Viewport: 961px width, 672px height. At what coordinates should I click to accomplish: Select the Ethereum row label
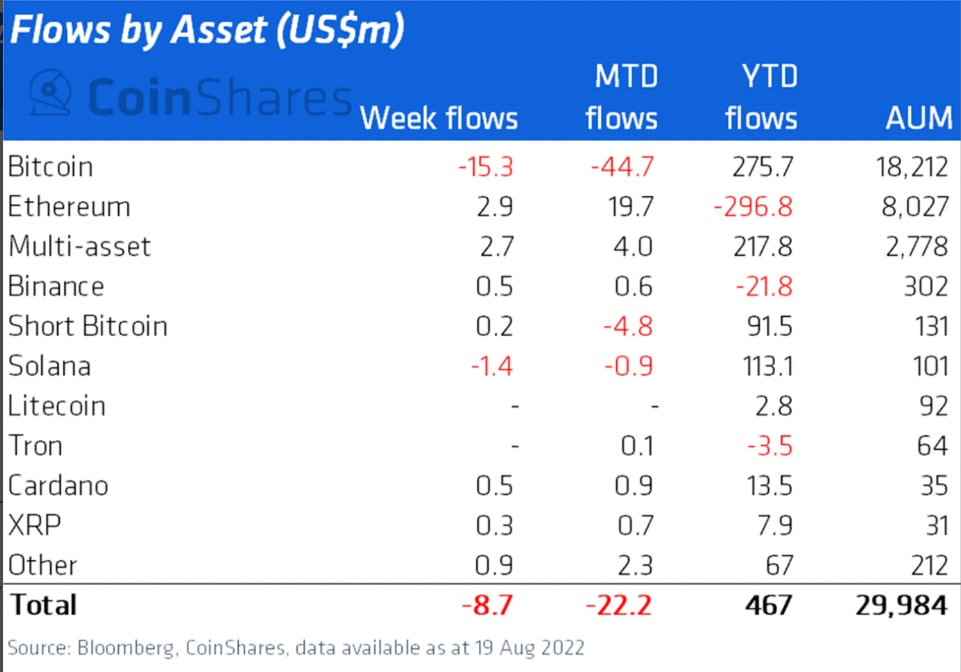(x=68, y=206)
